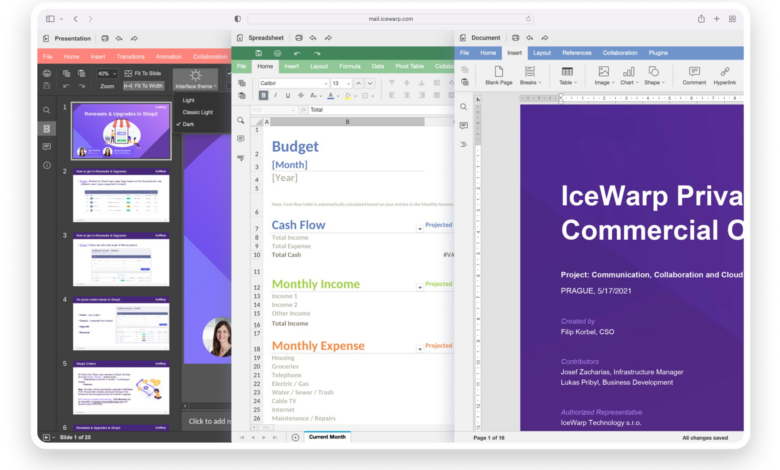780x470 pixels.
Task: Switch to Formula tab in Spreadsheet
Action: click(x=349, y=66)
